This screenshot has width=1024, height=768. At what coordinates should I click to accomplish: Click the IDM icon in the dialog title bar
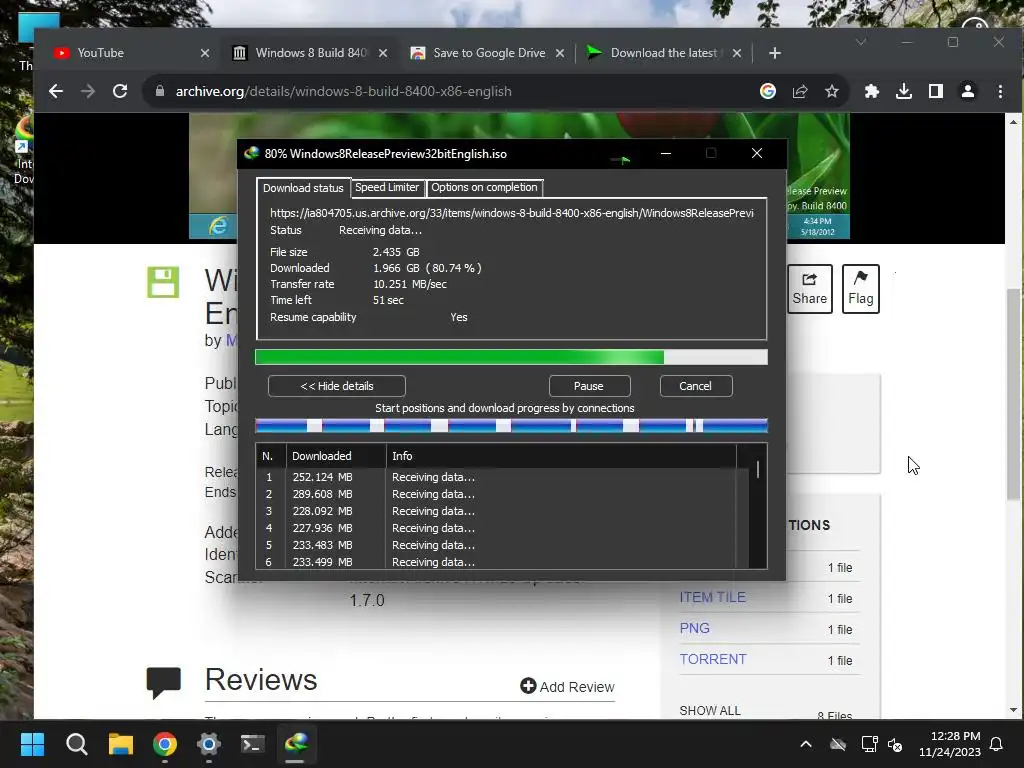pyautogui.click(x=251, y=153)
